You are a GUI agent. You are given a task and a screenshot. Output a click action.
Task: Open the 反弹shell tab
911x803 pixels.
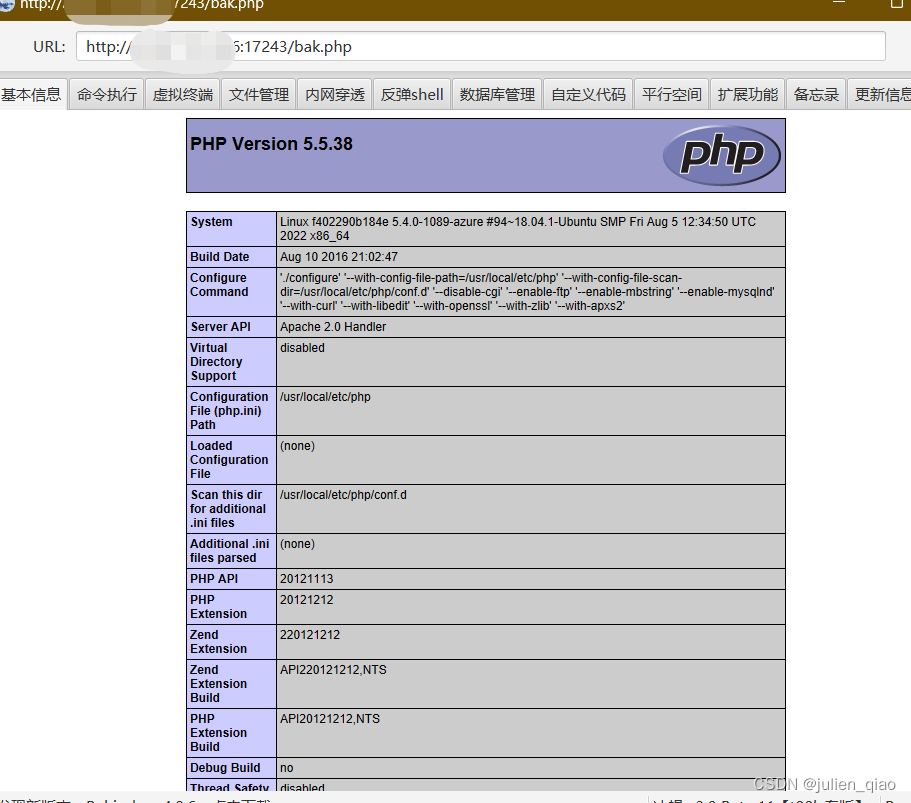tap(412, 94)
